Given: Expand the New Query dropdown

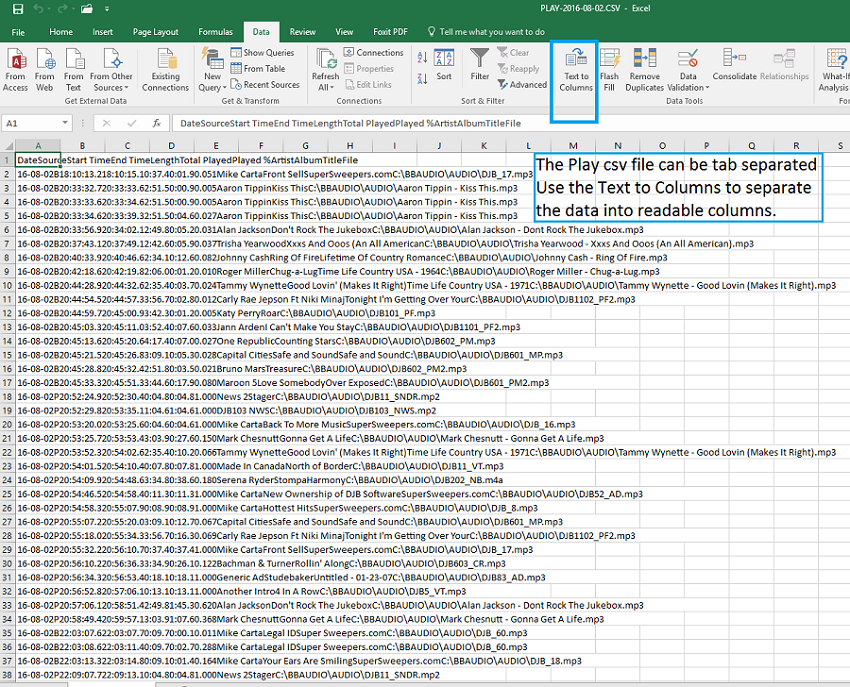Looking at the screenshot, I should click(x=212, y=70).
